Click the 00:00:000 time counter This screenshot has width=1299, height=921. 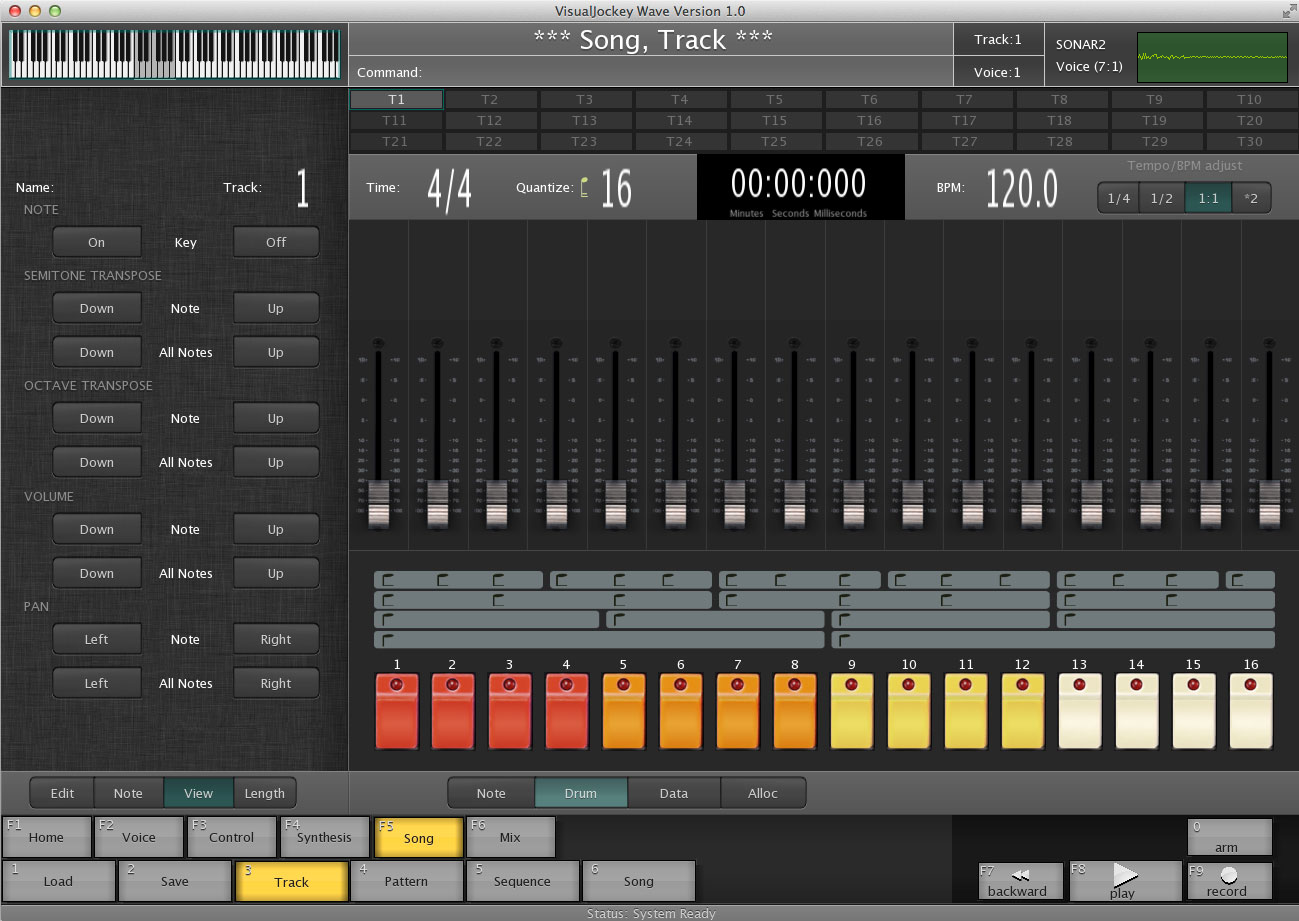(799, 184)
